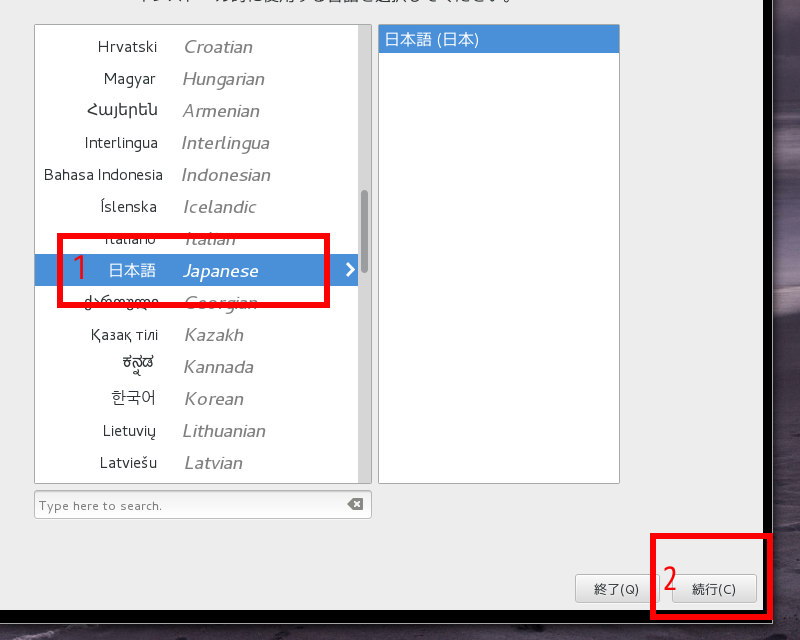Pick Interlingua in the language list
Image resolution: width=800 pixels, height=640 pixels.
point(195,143)
